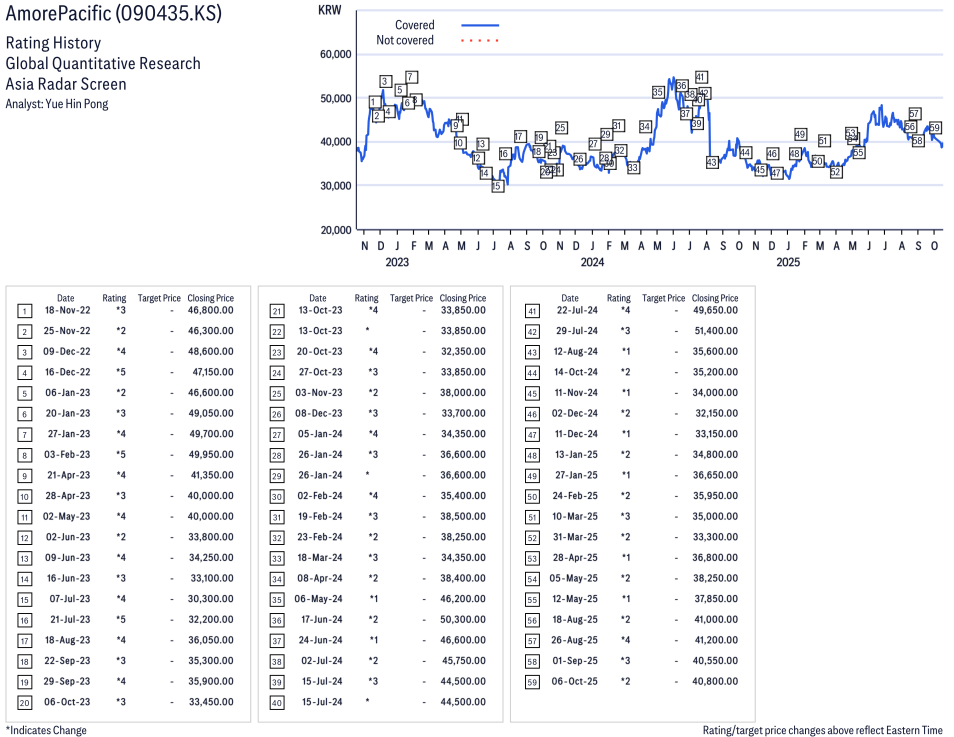Click the numbered box 1 in the rating table
Viewport: 954px width, 737px height.
(24, 311)
